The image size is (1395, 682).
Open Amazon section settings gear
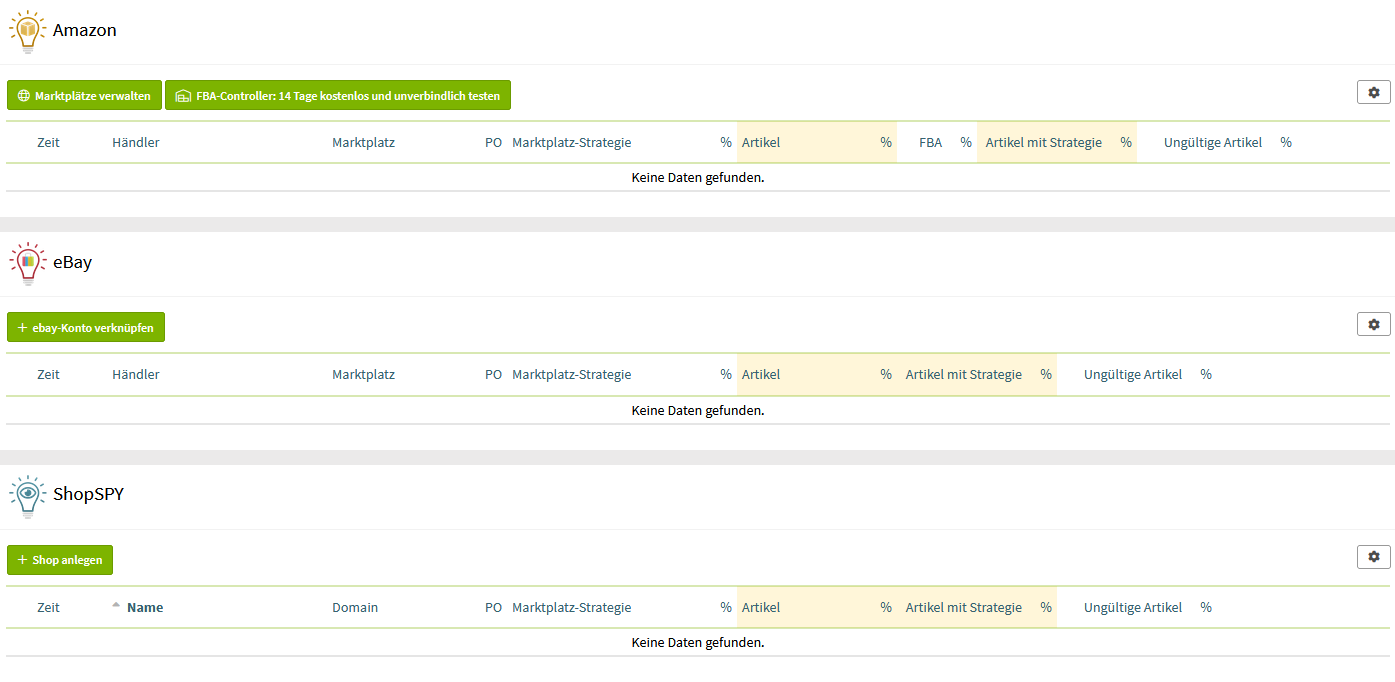(x=1373, y=92)
